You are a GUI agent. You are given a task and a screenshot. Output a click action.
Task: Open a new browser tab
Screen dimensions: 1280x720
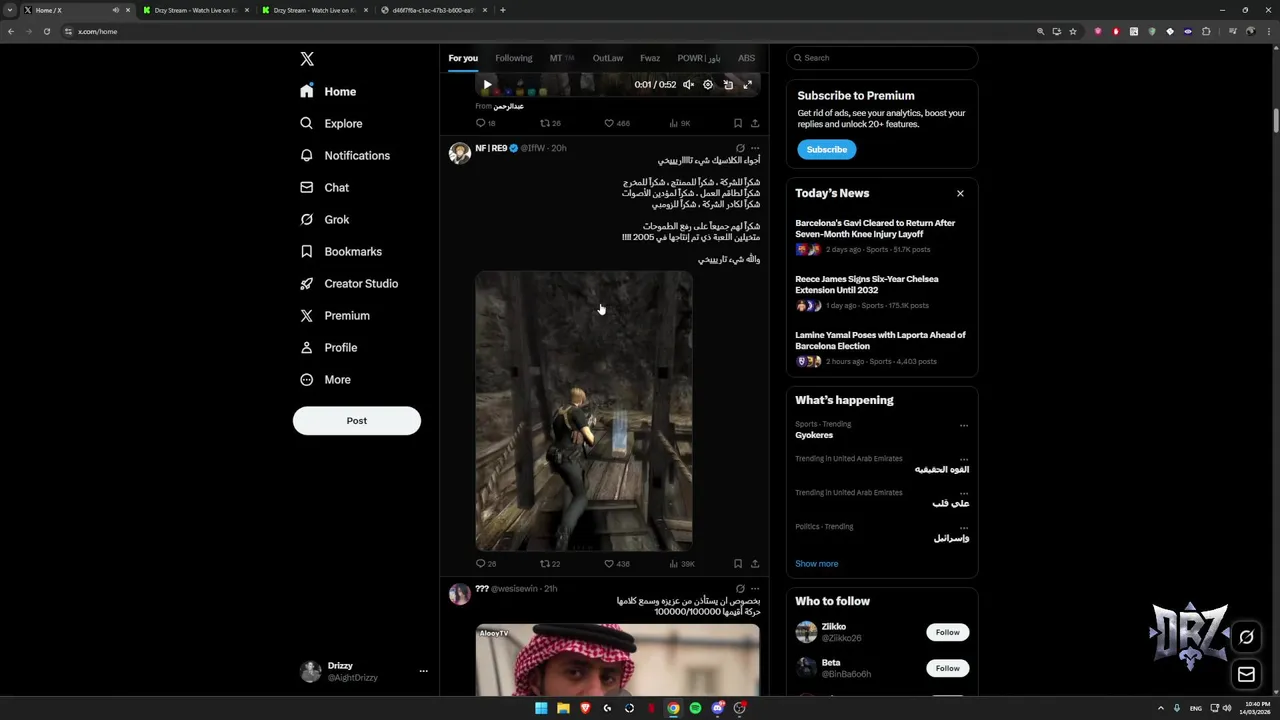click(502, 10)
